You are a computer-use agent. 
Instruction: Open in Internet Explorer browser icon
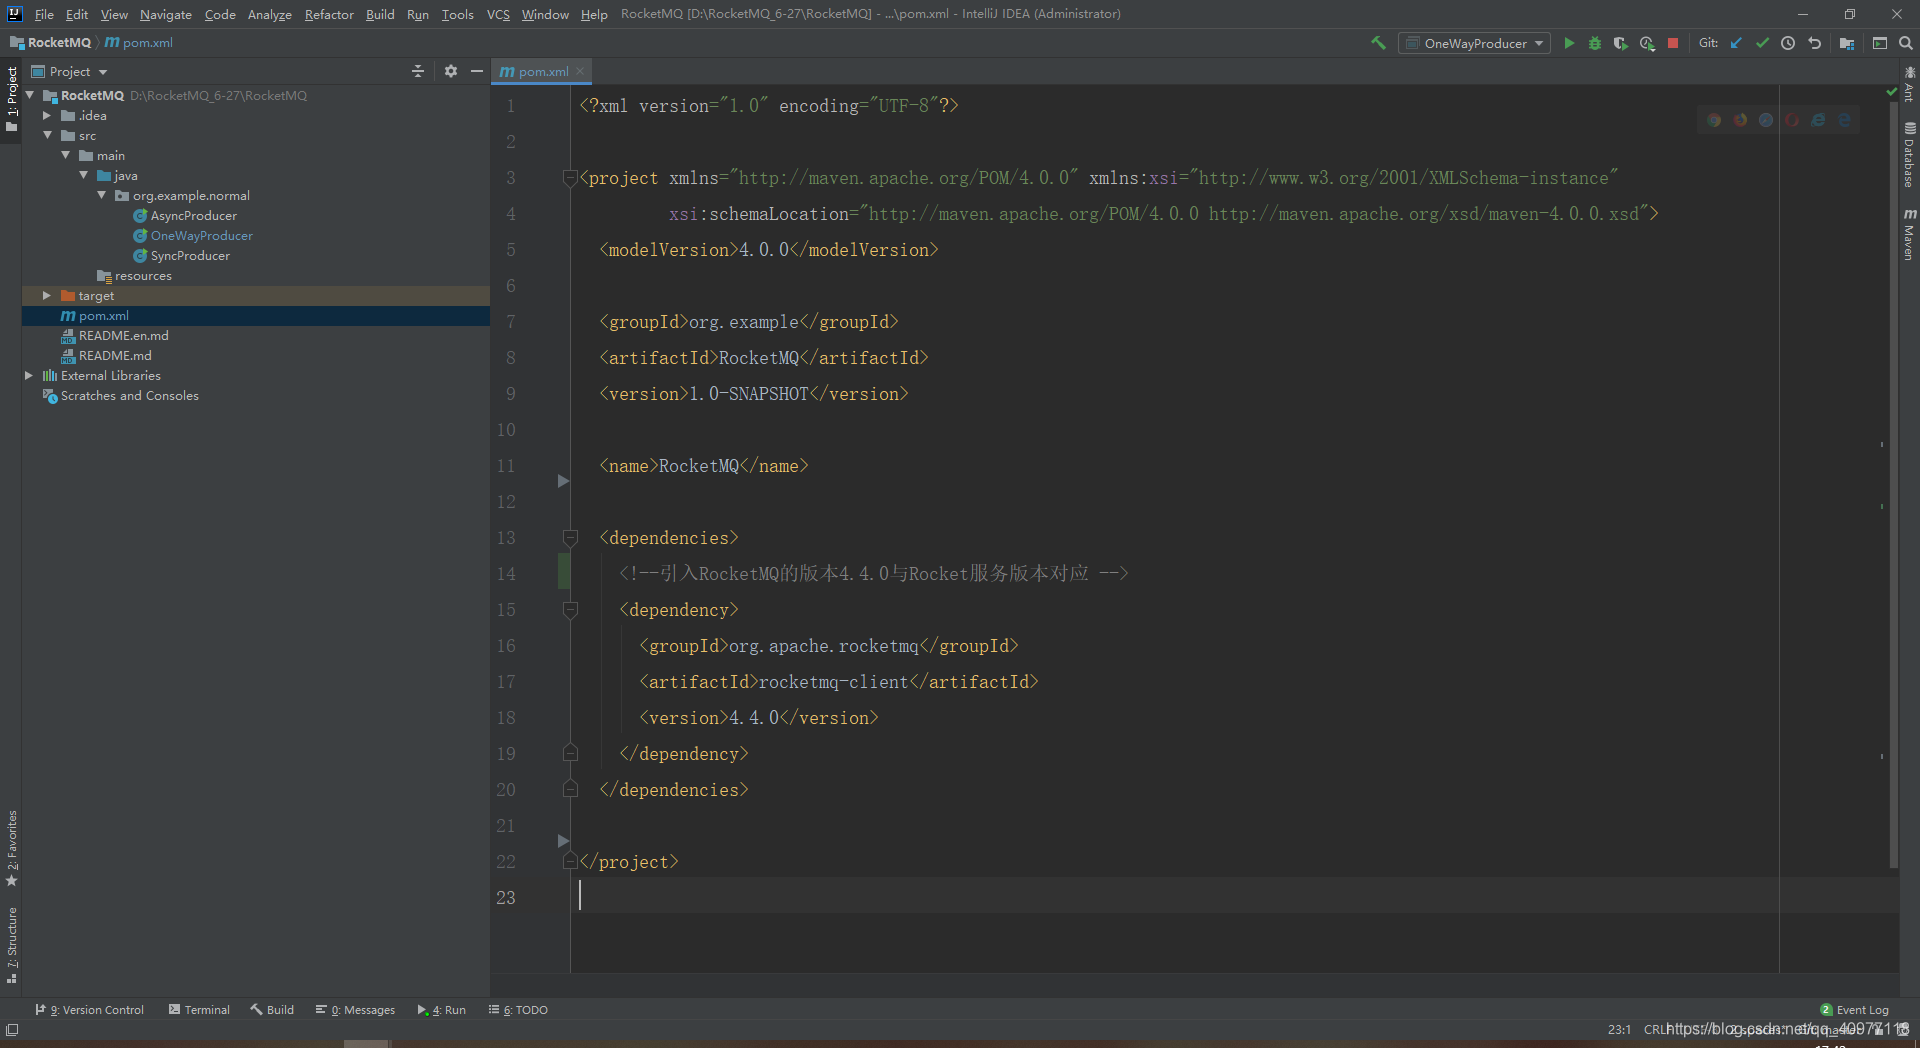click(x=1818, y=120)
